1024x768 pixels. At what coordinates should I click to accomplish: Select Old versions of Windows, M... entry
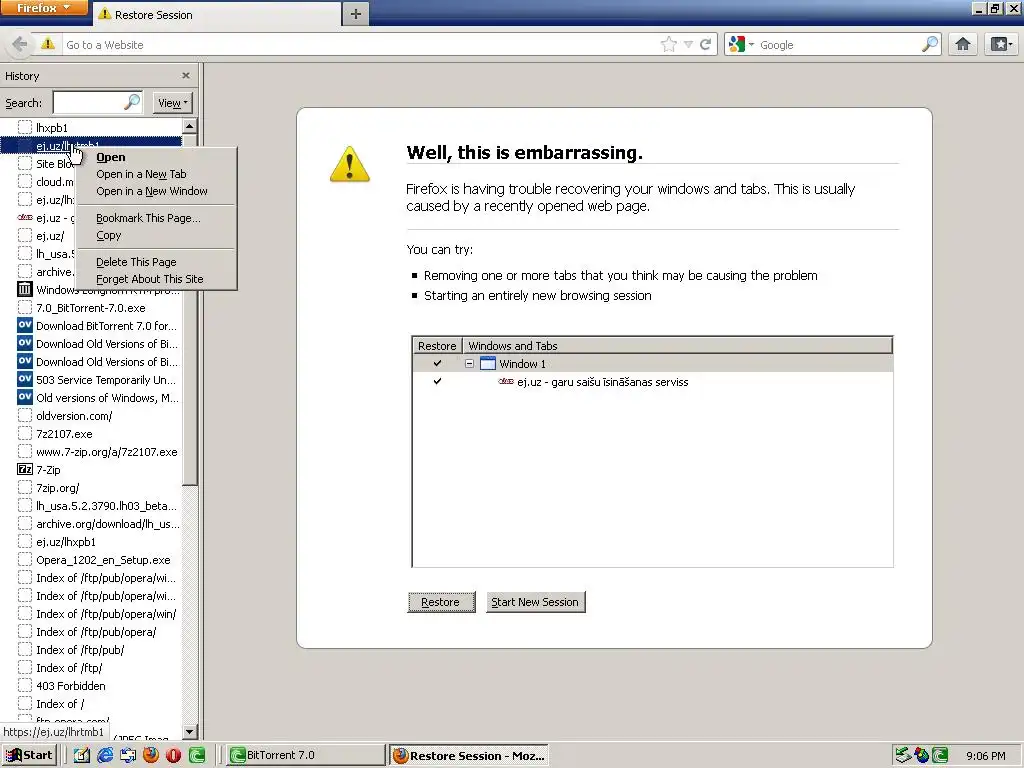pyautogui.click(x=91, y=398)
